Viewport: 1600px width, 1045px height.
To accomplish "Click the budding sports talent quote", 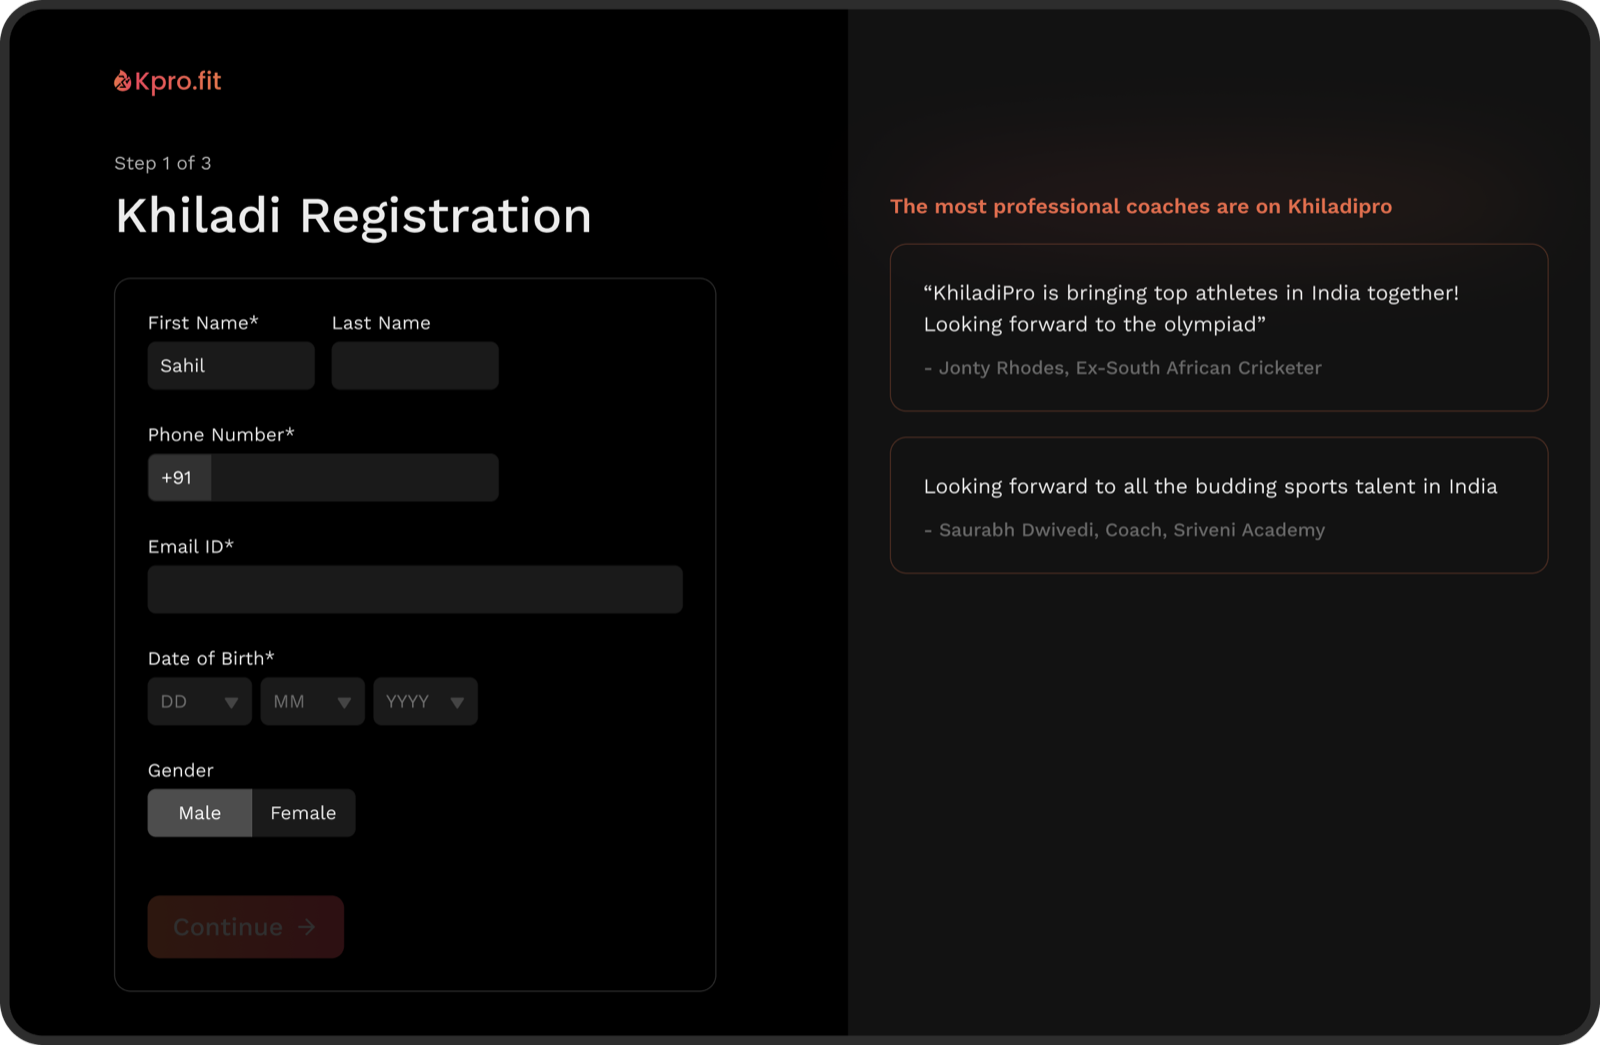I will tap(1210, 487).
